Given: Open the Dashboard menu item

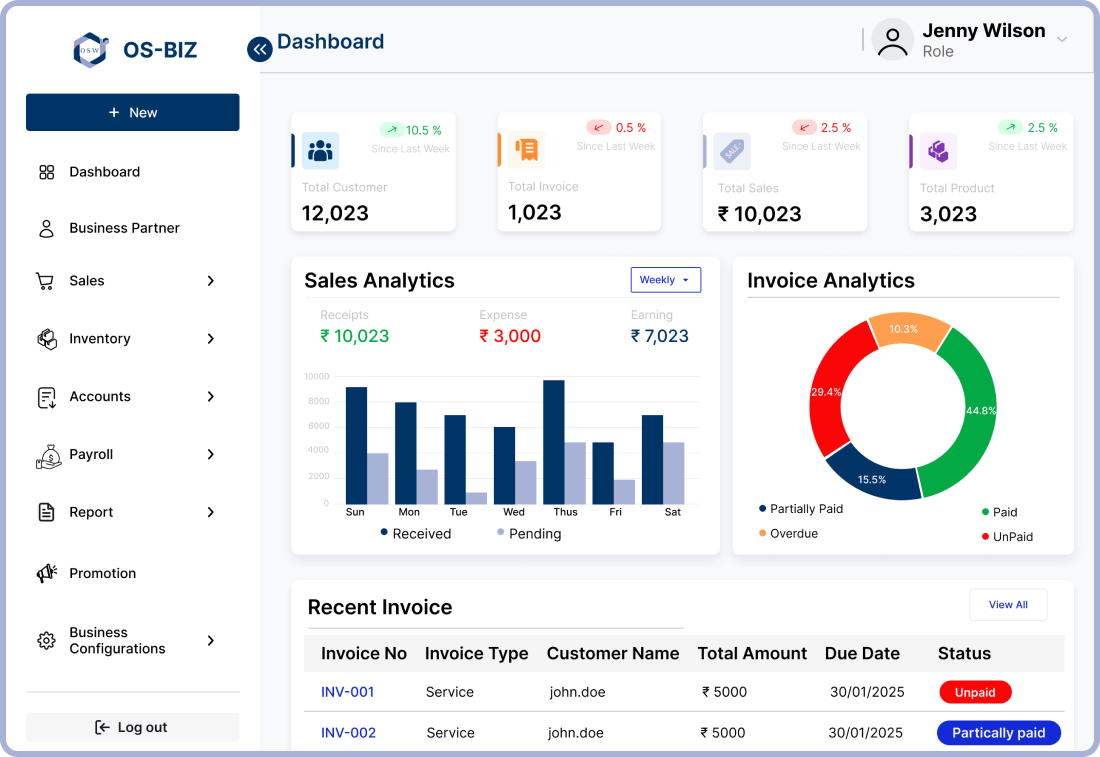Looking at the screenshot, I should pyautogui.click(x=104, y=172).
